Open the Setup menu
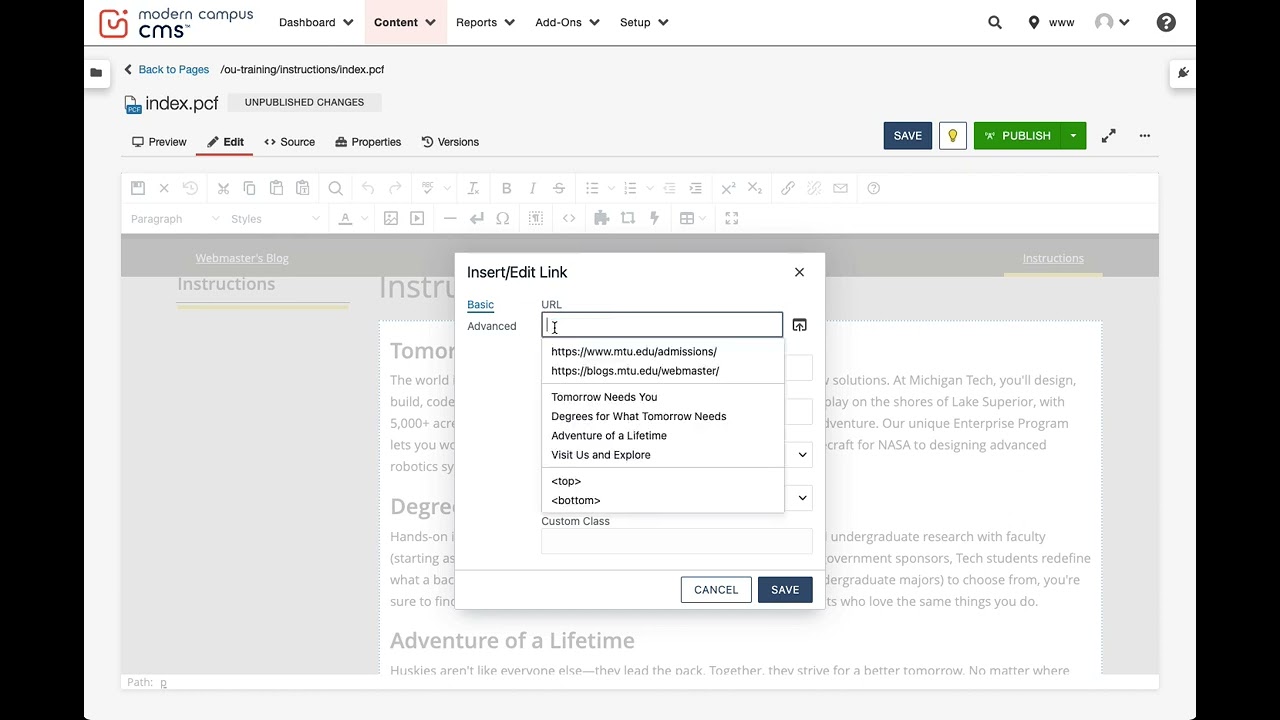Image resolution: width=1280 pixels, height=720 pixels. tap(644, 22)
